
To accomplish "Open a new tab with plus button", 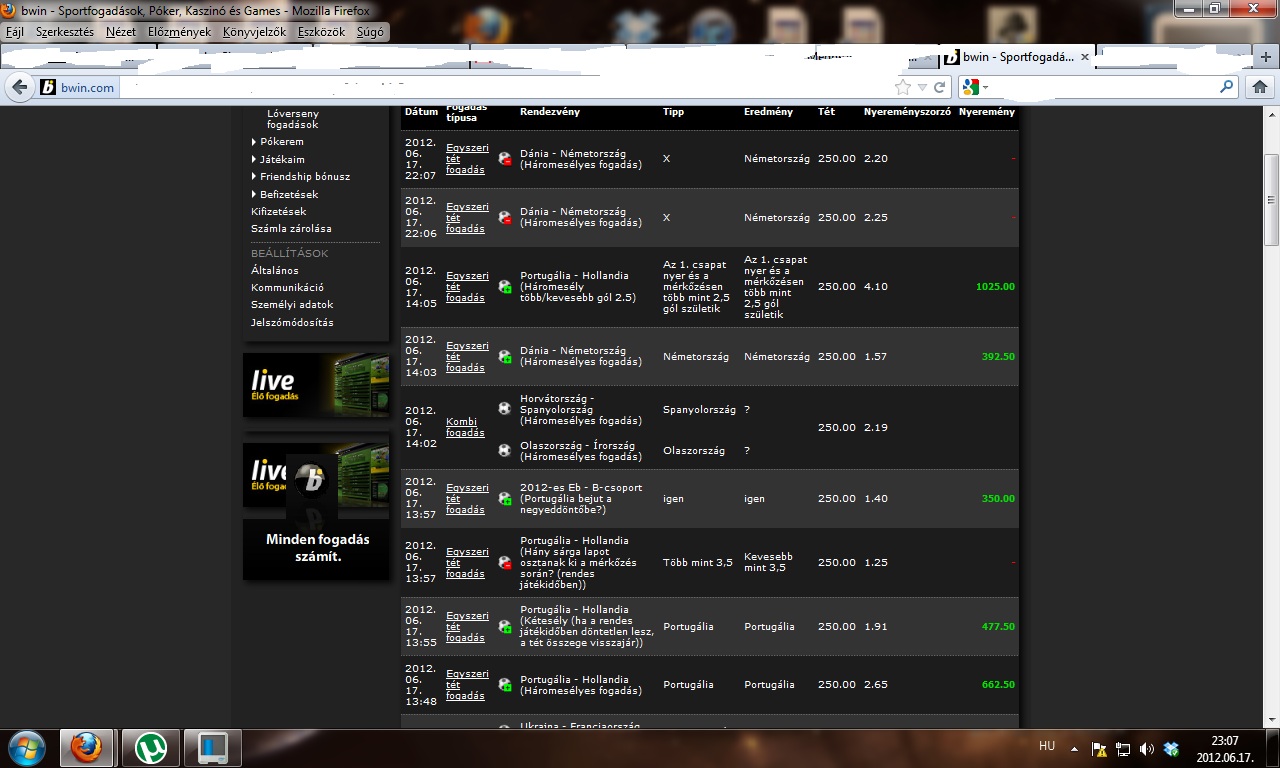I will [1266, 58].
